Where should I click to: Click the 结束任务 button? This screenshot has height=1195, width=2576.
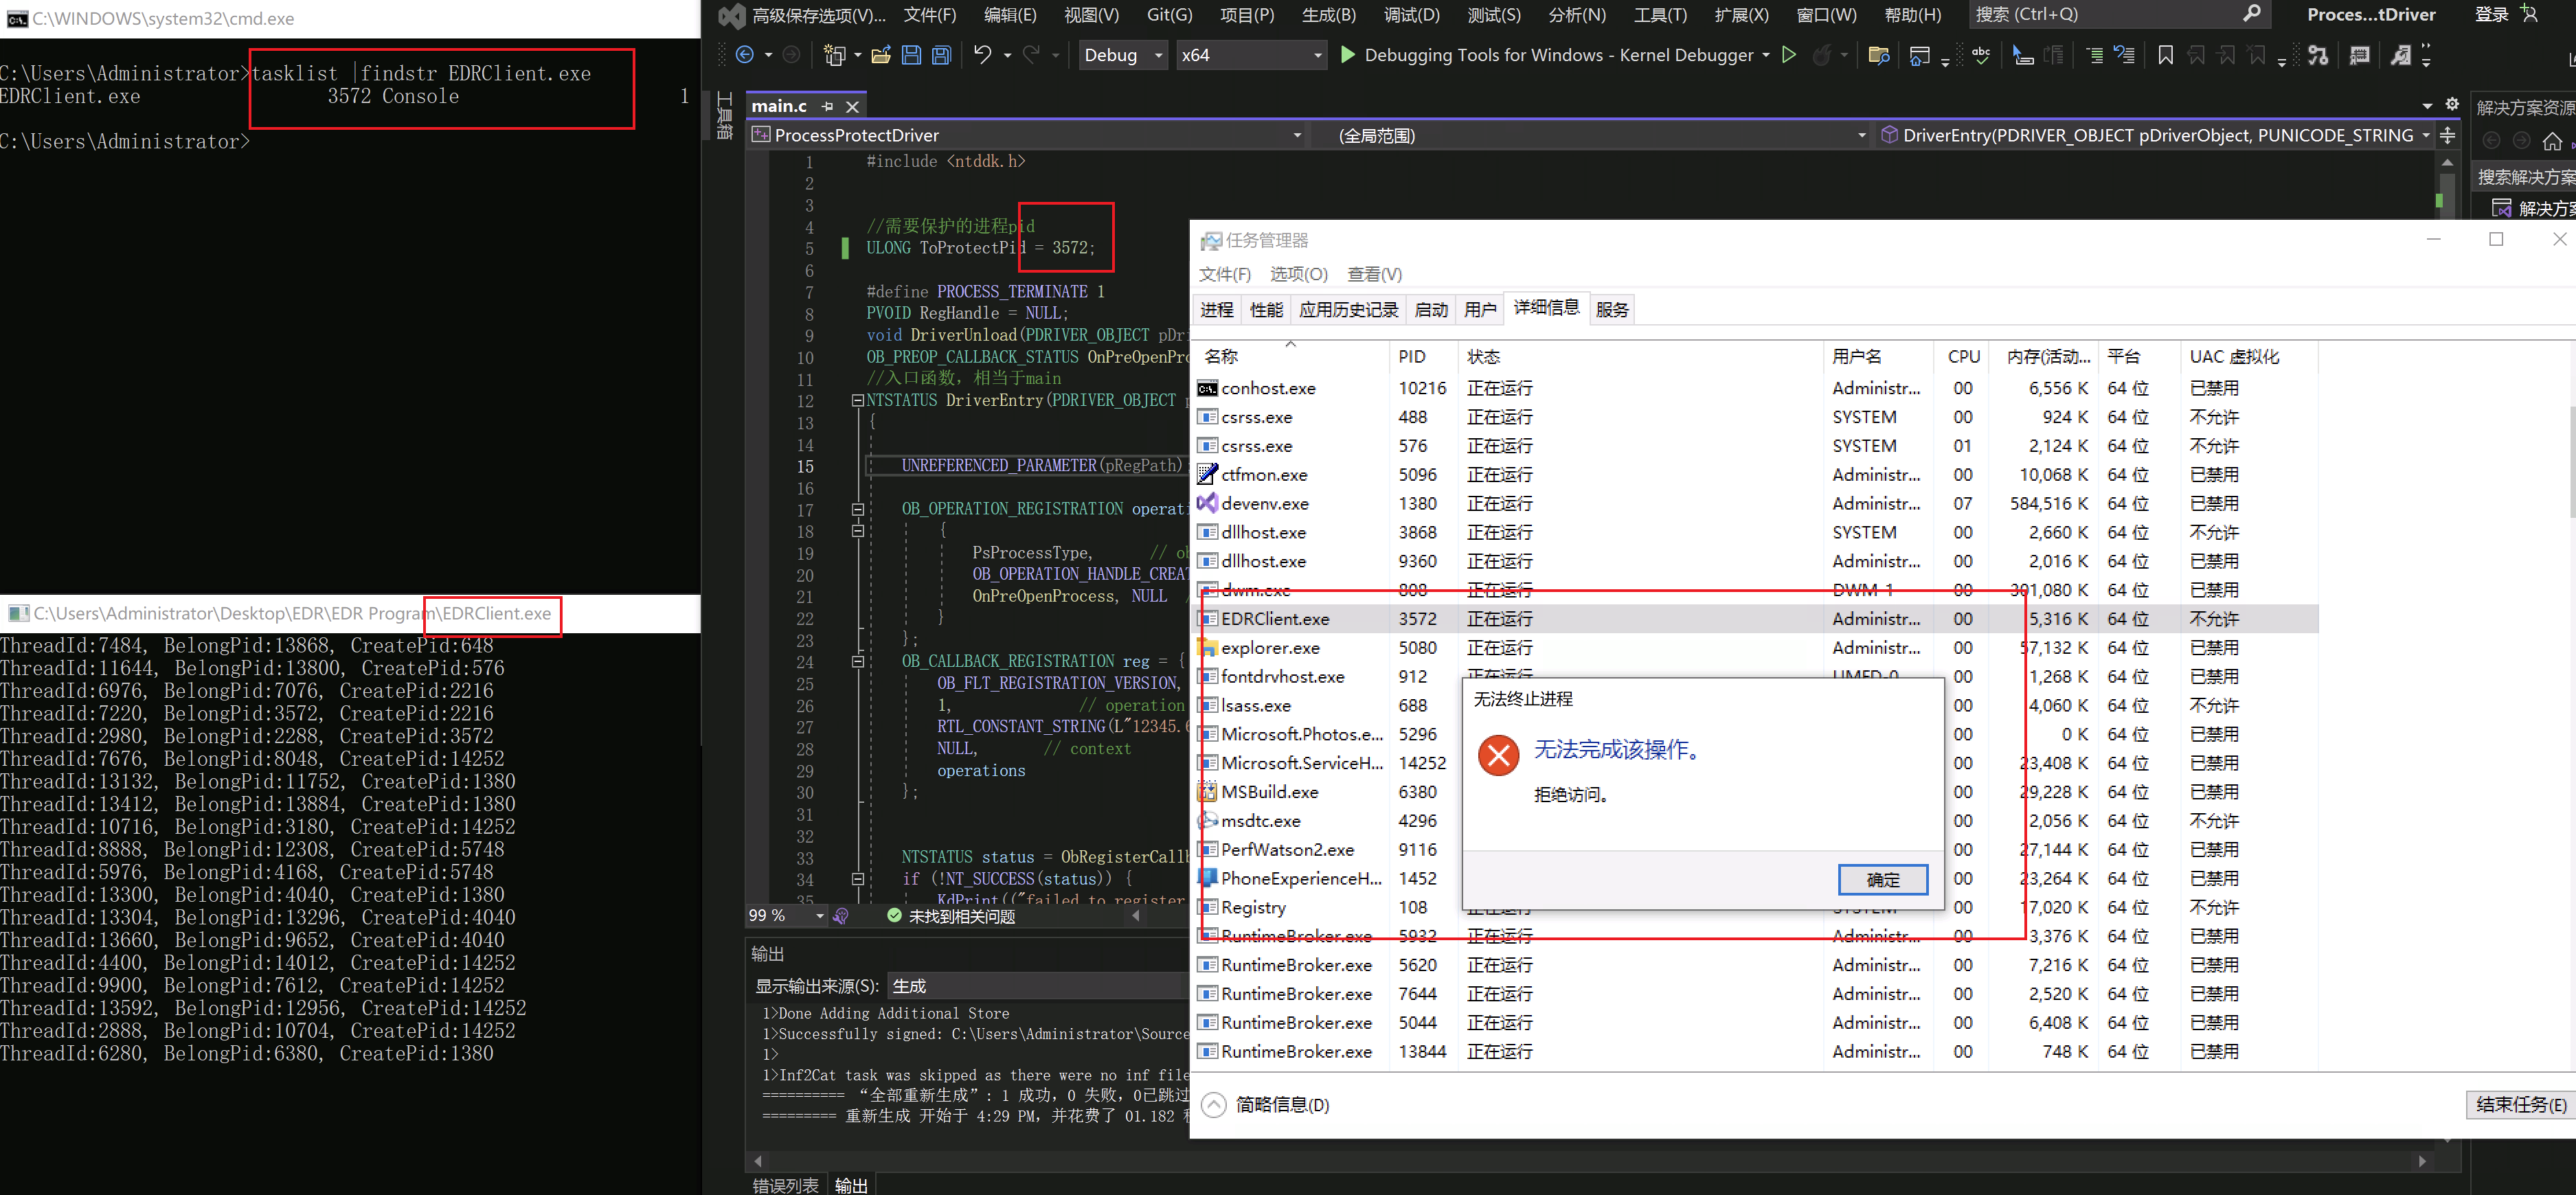pyautogui.click(x=2520, y=1104)
